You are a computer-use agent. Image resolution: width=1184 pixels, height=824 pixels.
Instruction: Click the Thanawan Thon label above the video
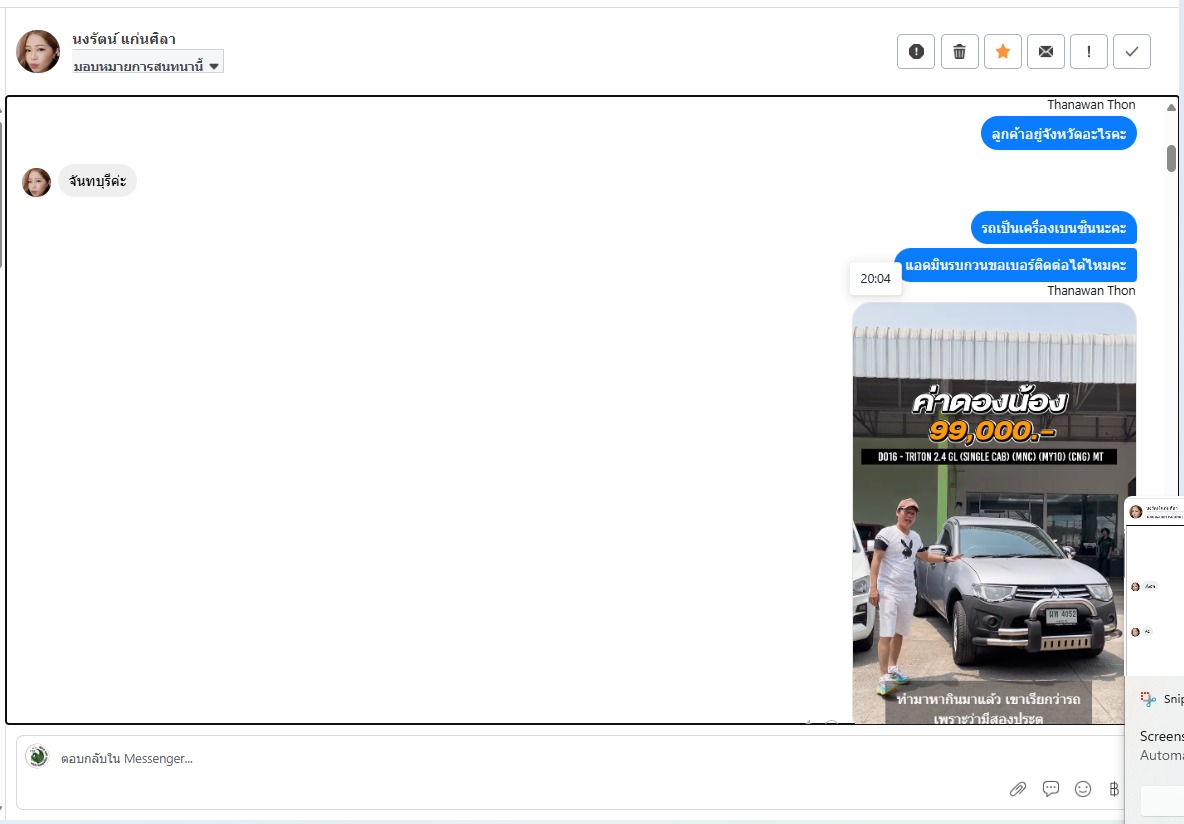coord(1091,291)
